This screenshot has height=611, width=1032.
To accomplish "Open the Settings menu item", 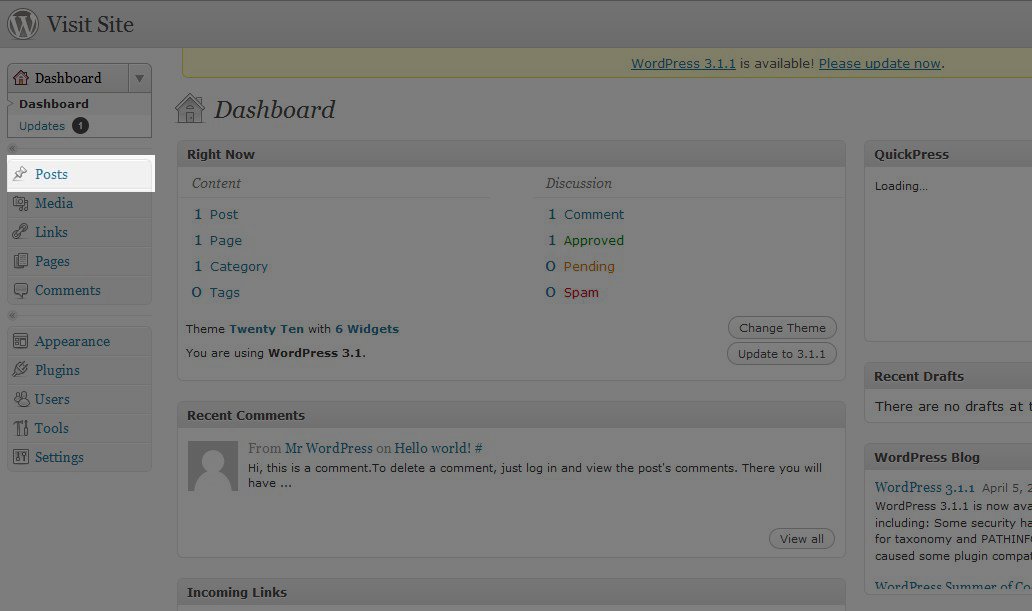I will coord(59,457).
